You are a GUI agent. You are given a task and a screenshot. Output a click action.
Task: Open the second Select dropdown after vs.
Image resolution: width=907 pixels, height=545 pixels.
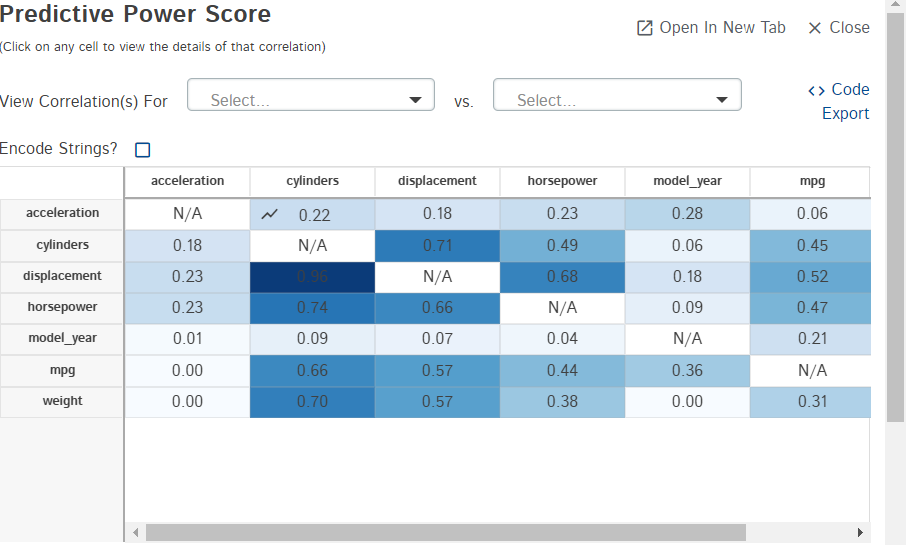(x=617, y=100)
